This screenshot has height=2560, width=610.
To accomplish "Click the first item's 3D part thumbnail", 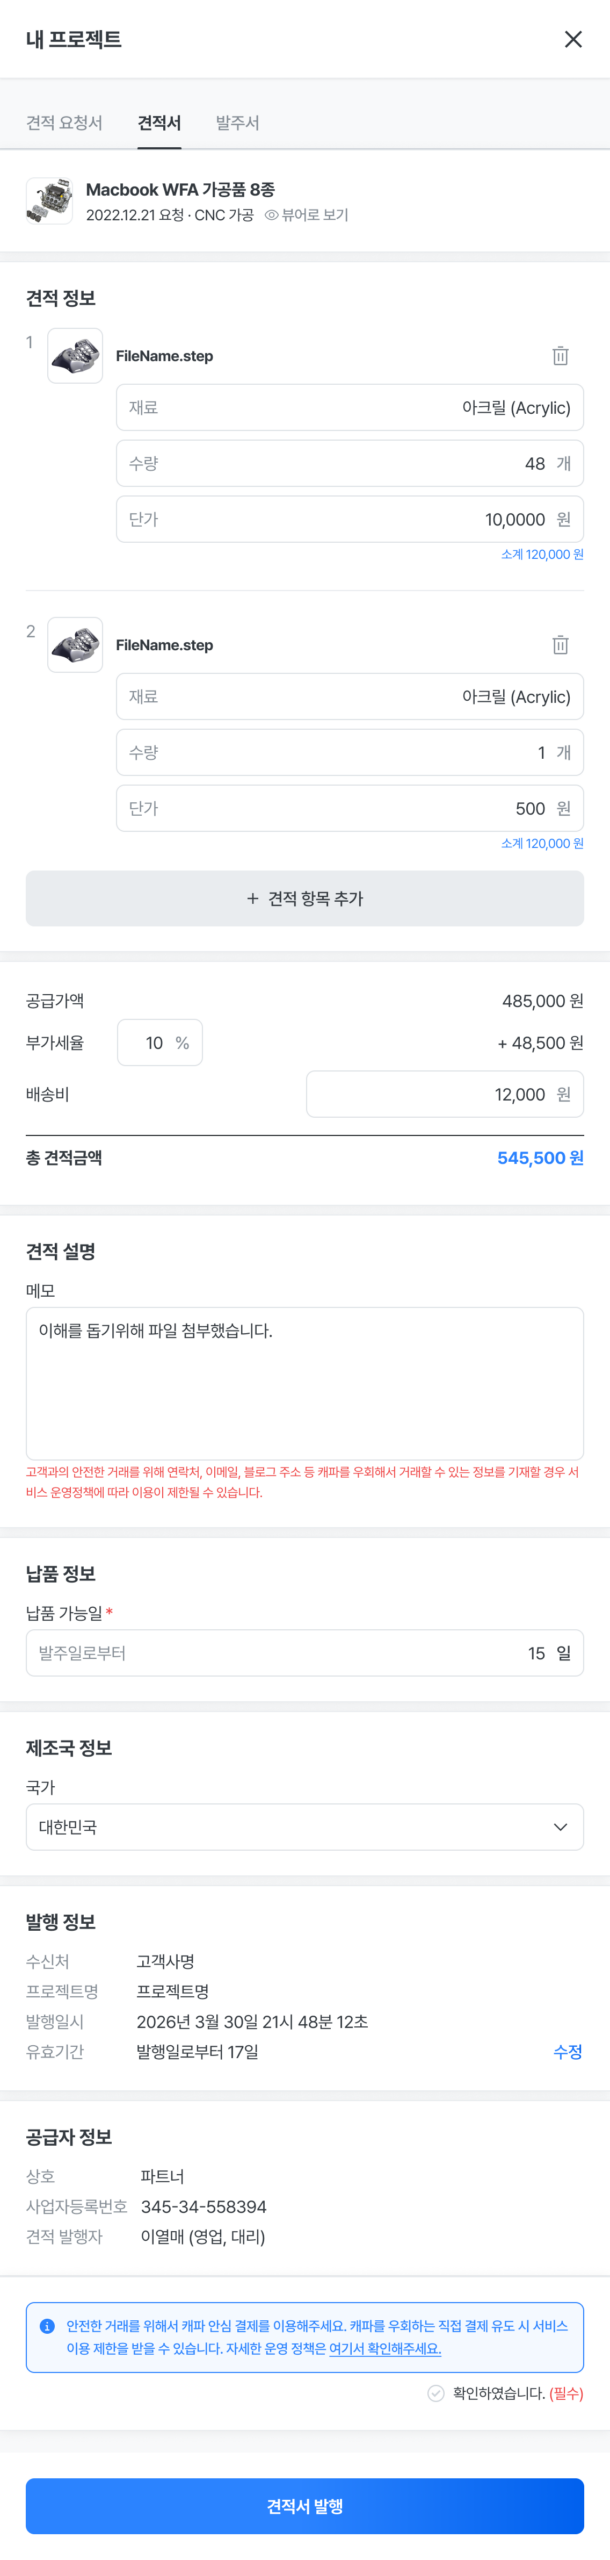I will pos(75,355).
